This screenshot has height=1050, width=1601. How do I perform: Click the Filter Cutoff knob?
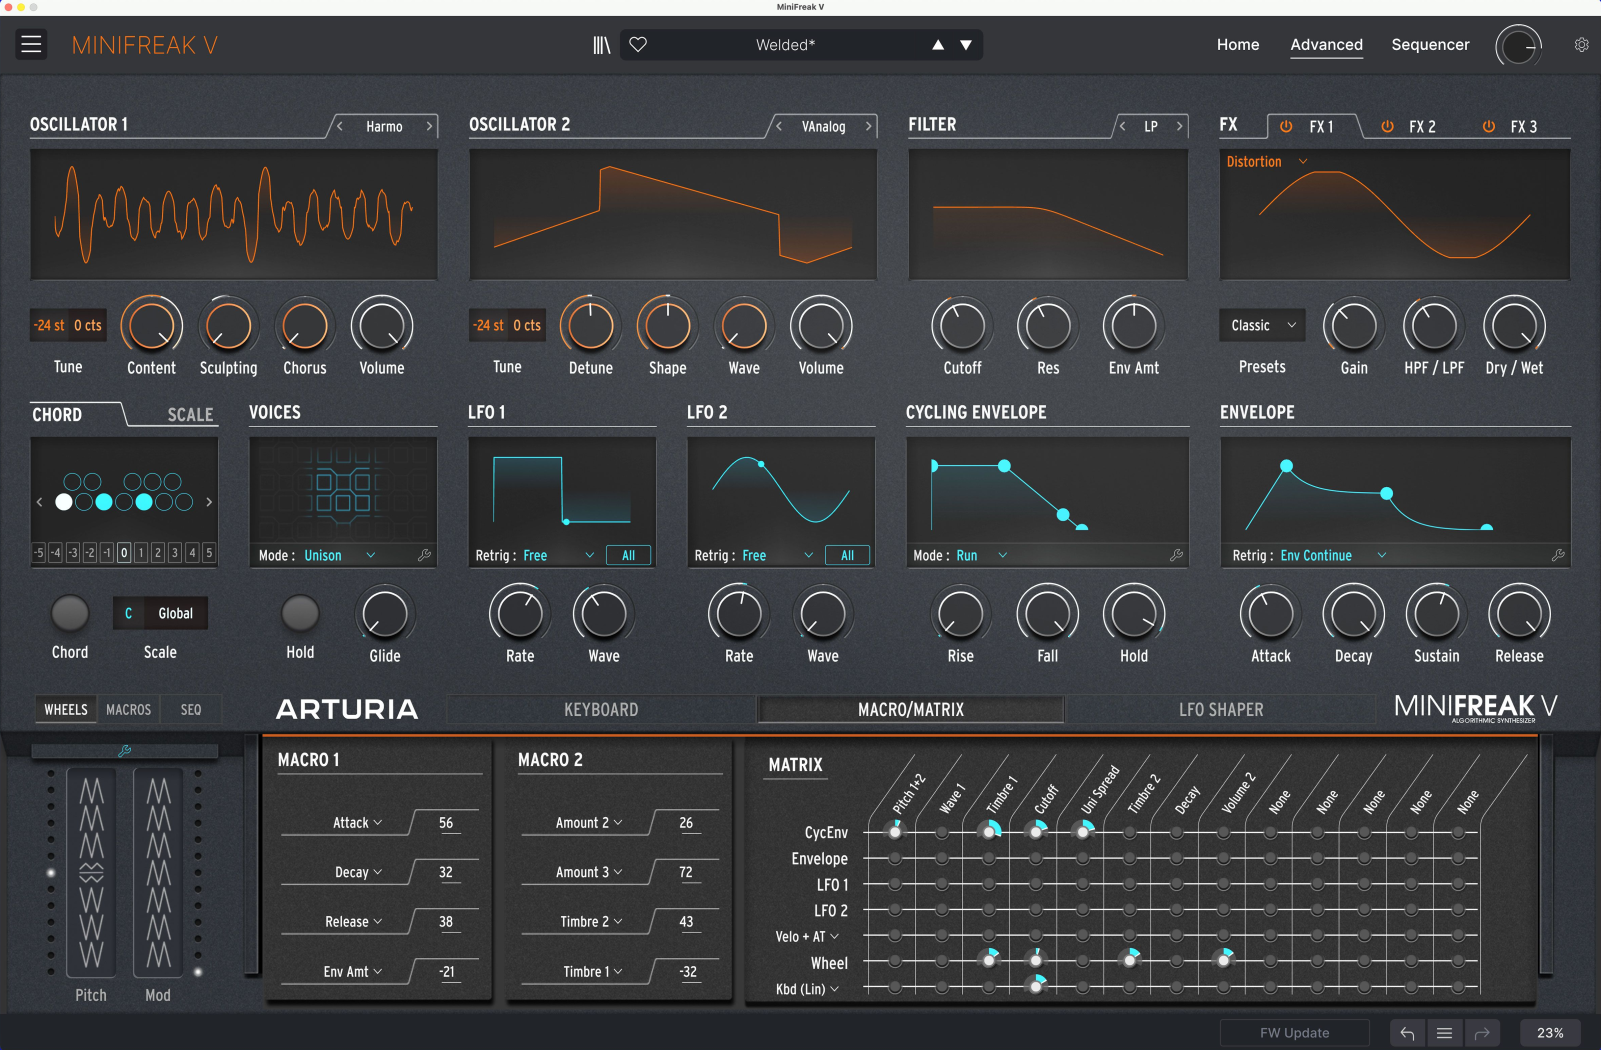[x=962, y=326]
